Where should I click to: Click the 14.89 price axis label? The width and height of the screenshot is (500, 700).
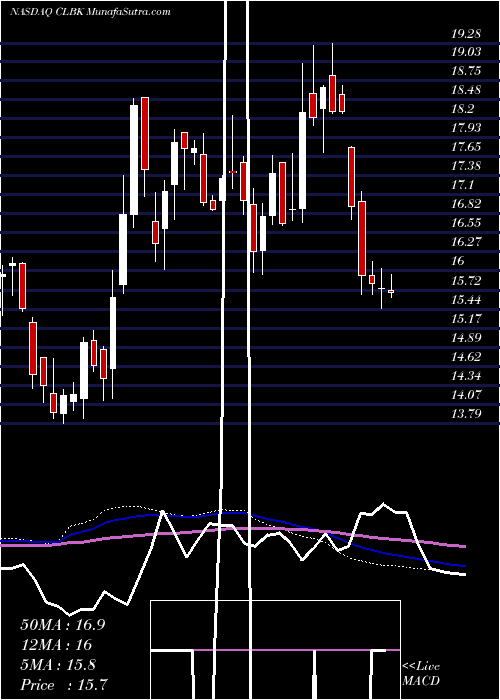coord(466,337)
